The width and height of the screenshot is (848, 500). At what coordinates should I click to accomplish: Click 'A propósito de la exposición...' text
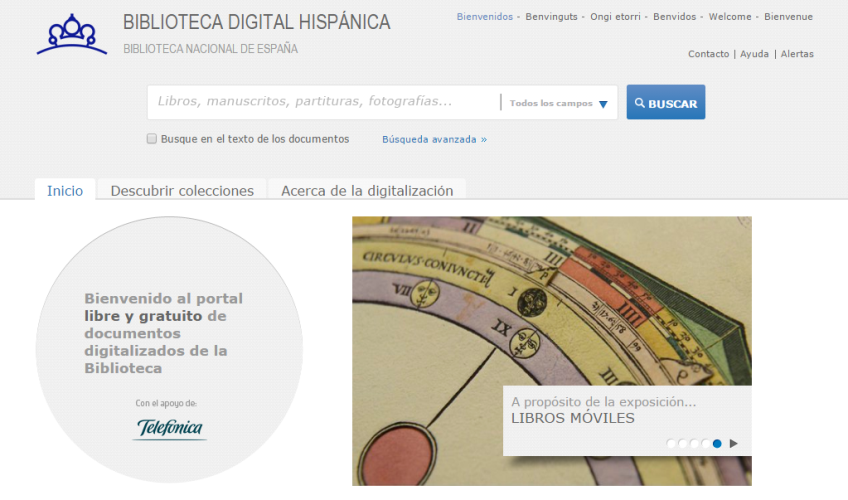(x=604, y=402)
